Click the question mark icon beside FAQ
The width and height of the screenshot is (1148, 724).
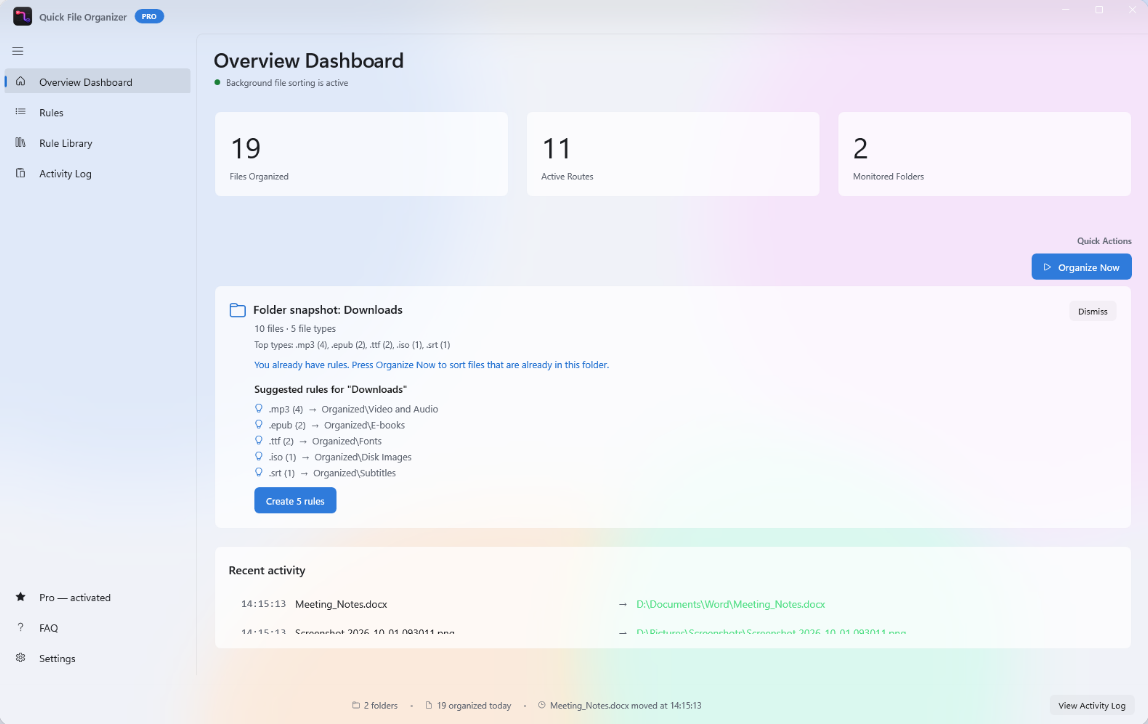(20, 627)
